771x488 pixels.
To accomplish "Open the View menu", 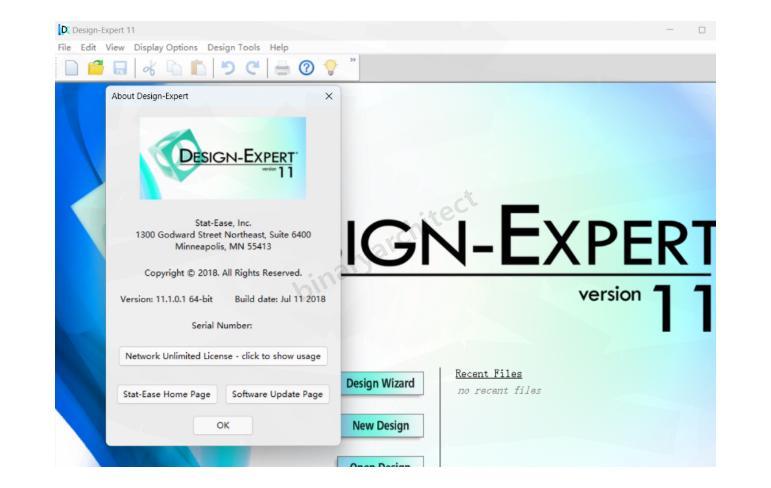I will 115,47.
